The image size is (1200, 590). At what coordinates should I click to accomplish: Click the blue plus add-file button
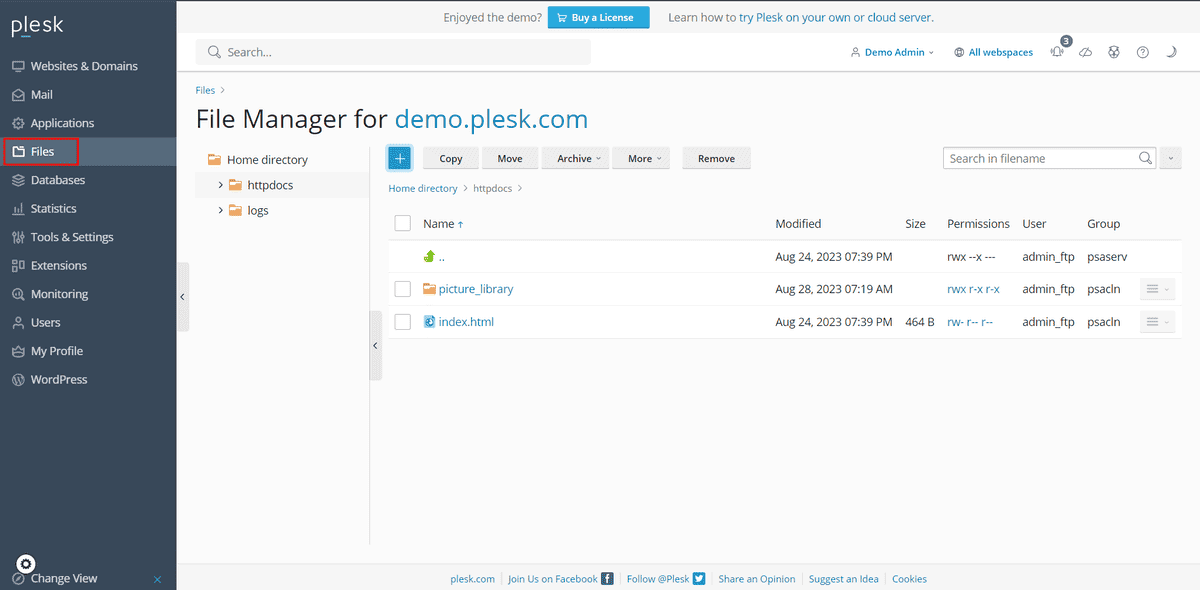(x=399, y=158)
